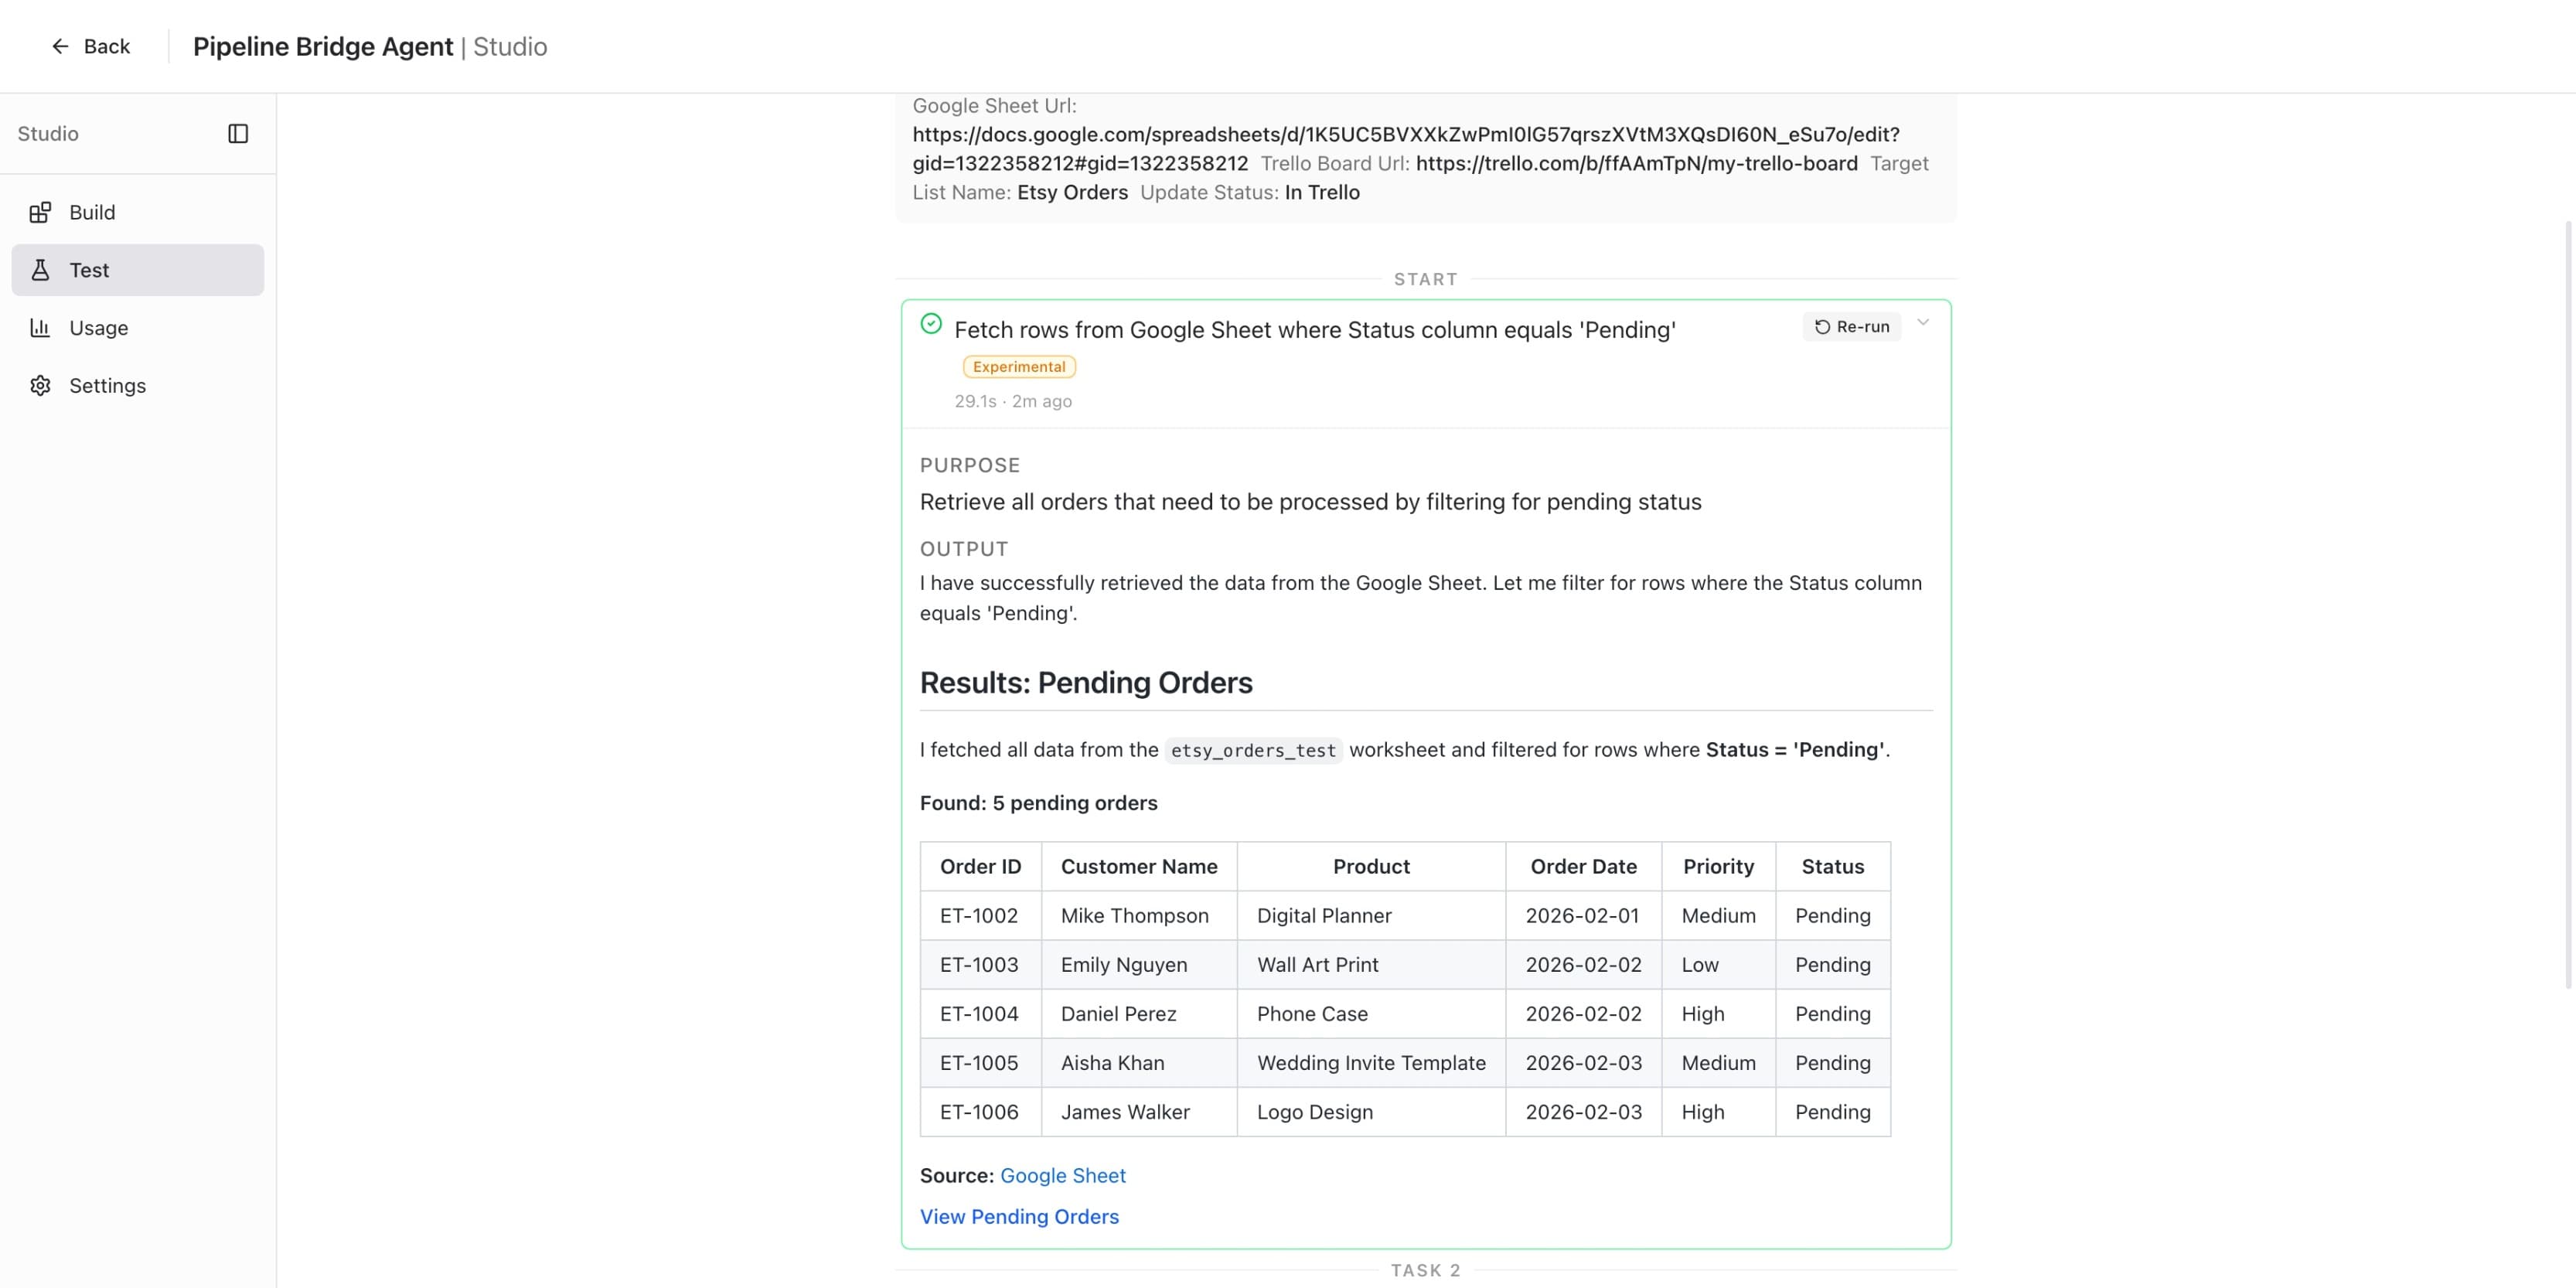Collapse the Studio sidebar using the panel icon

pos(239,133)
